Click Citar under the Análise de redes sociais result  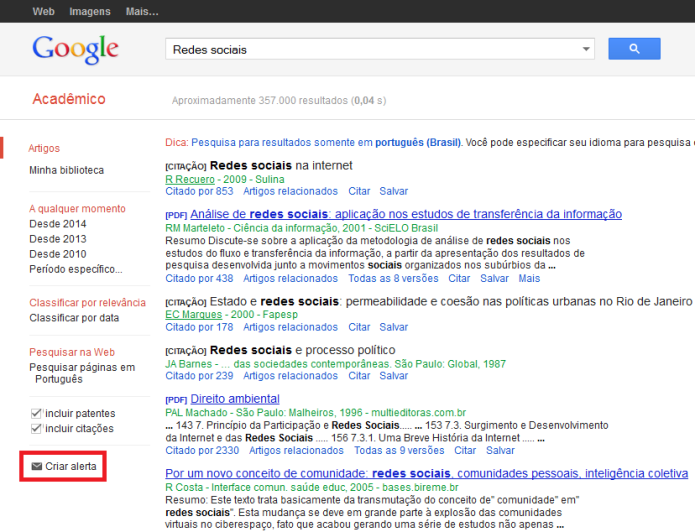point(459,278)
